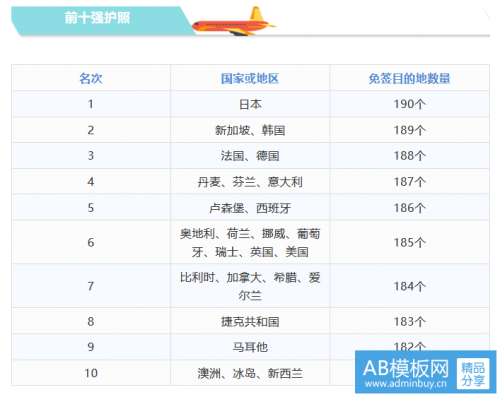Click the 马耳他 cell
The height and width of the screenshot is (397, 500).
click(x=250, y=347)
